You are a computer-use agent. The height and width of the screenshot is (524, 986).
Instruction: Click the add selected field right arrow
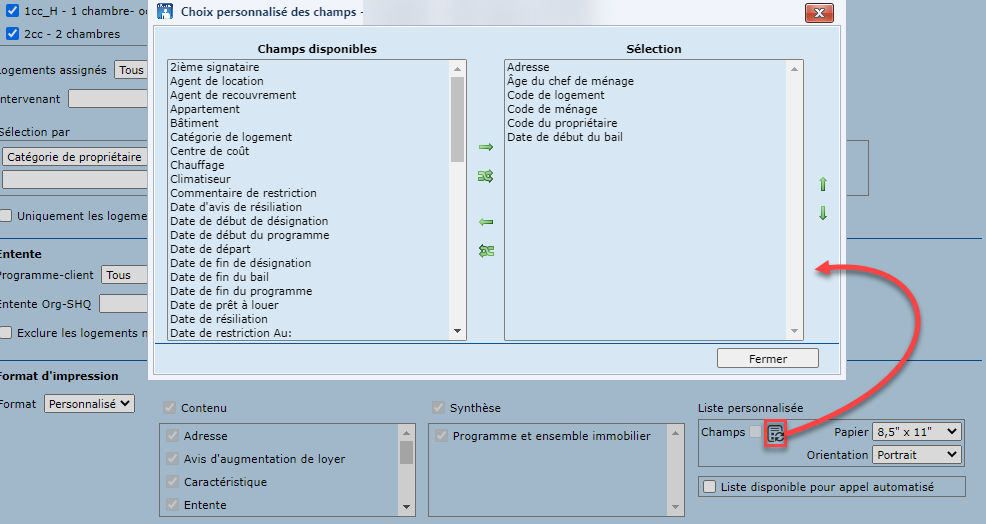486,147
